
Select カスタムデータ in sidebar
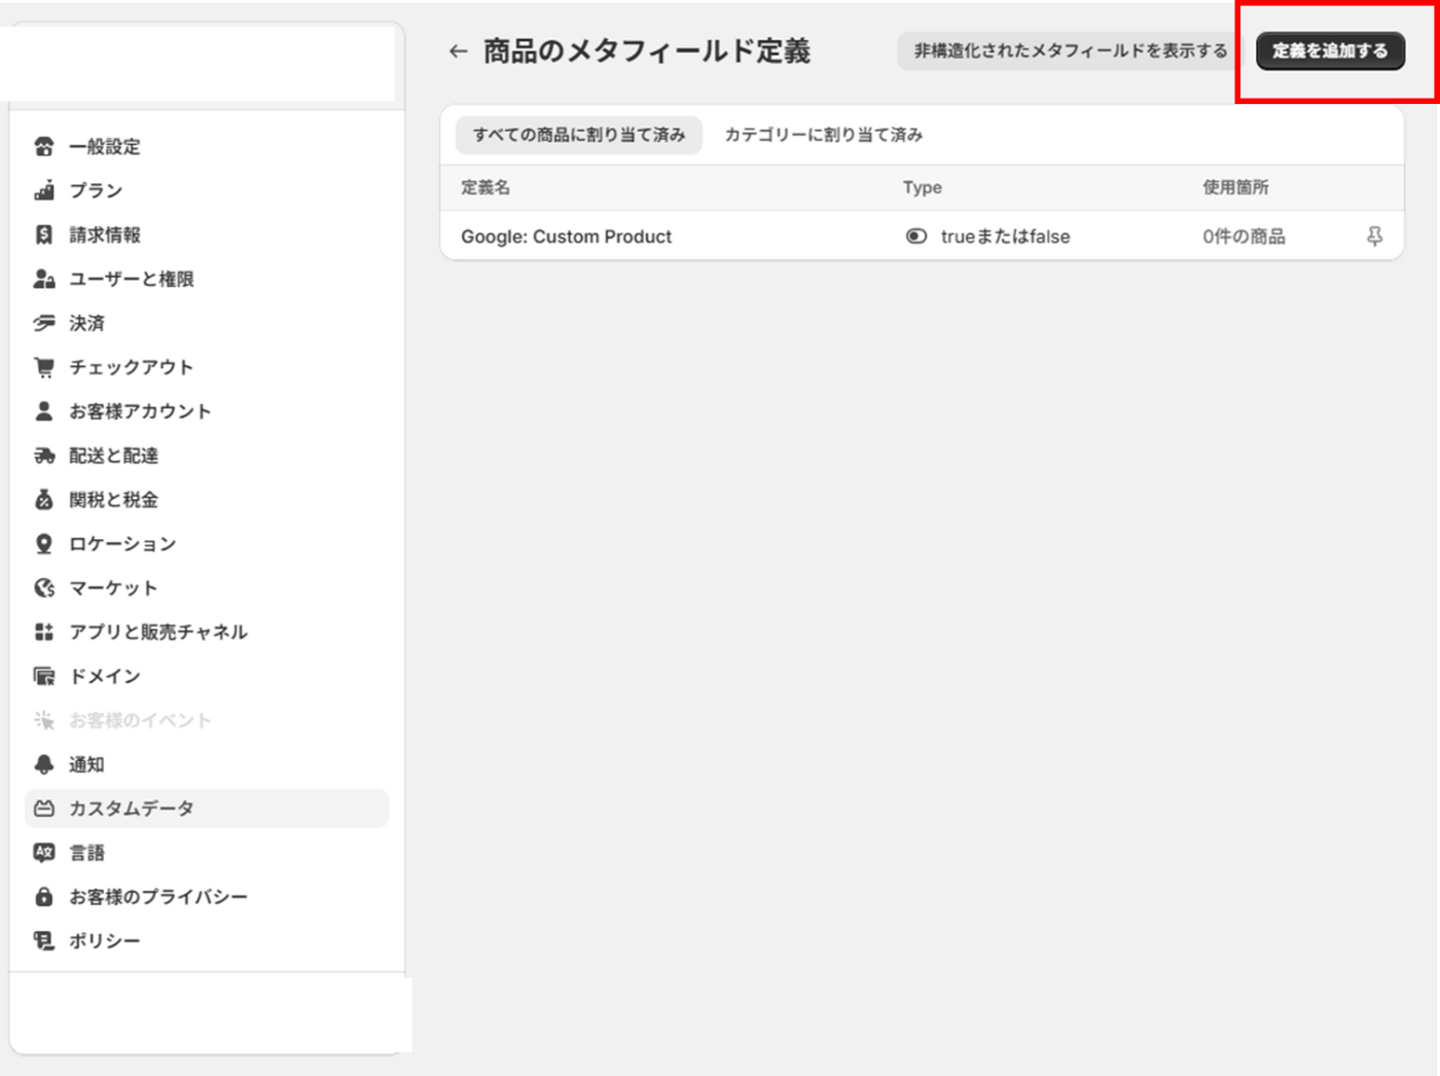click(x=206, y=809)
